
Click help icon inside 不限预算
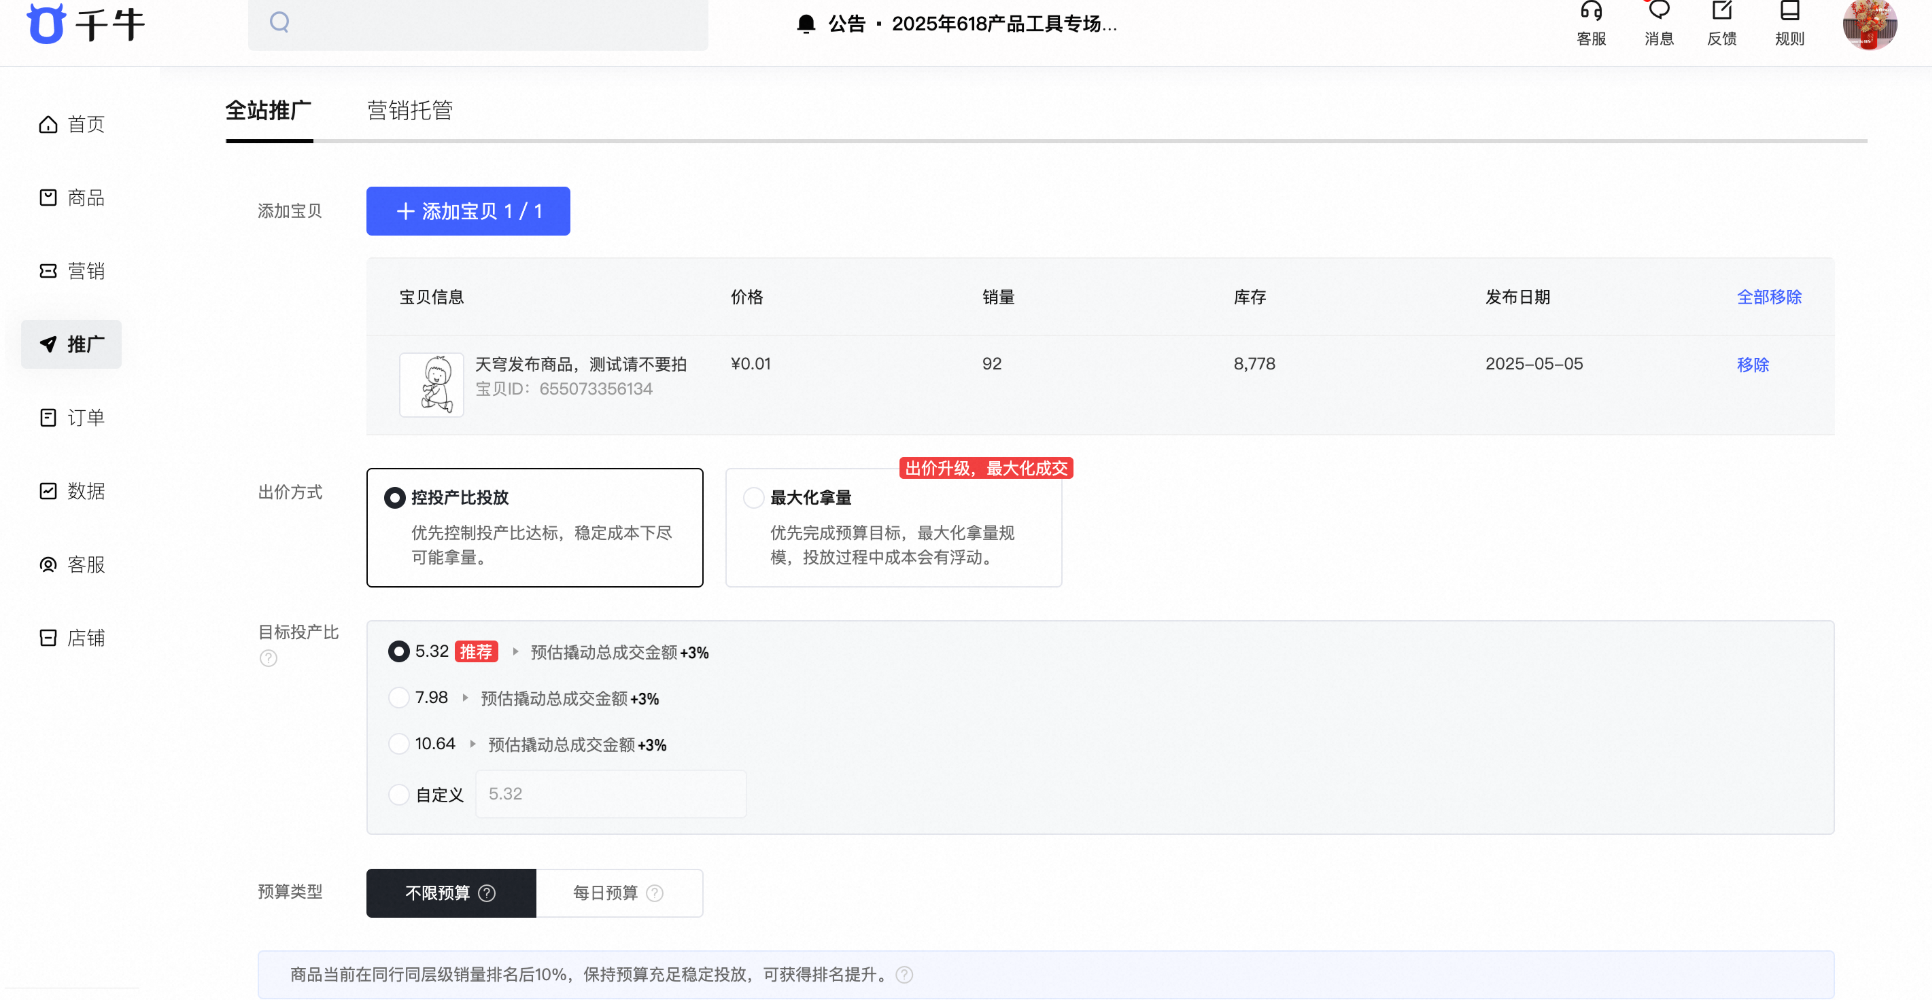click(x=487, y=893)
